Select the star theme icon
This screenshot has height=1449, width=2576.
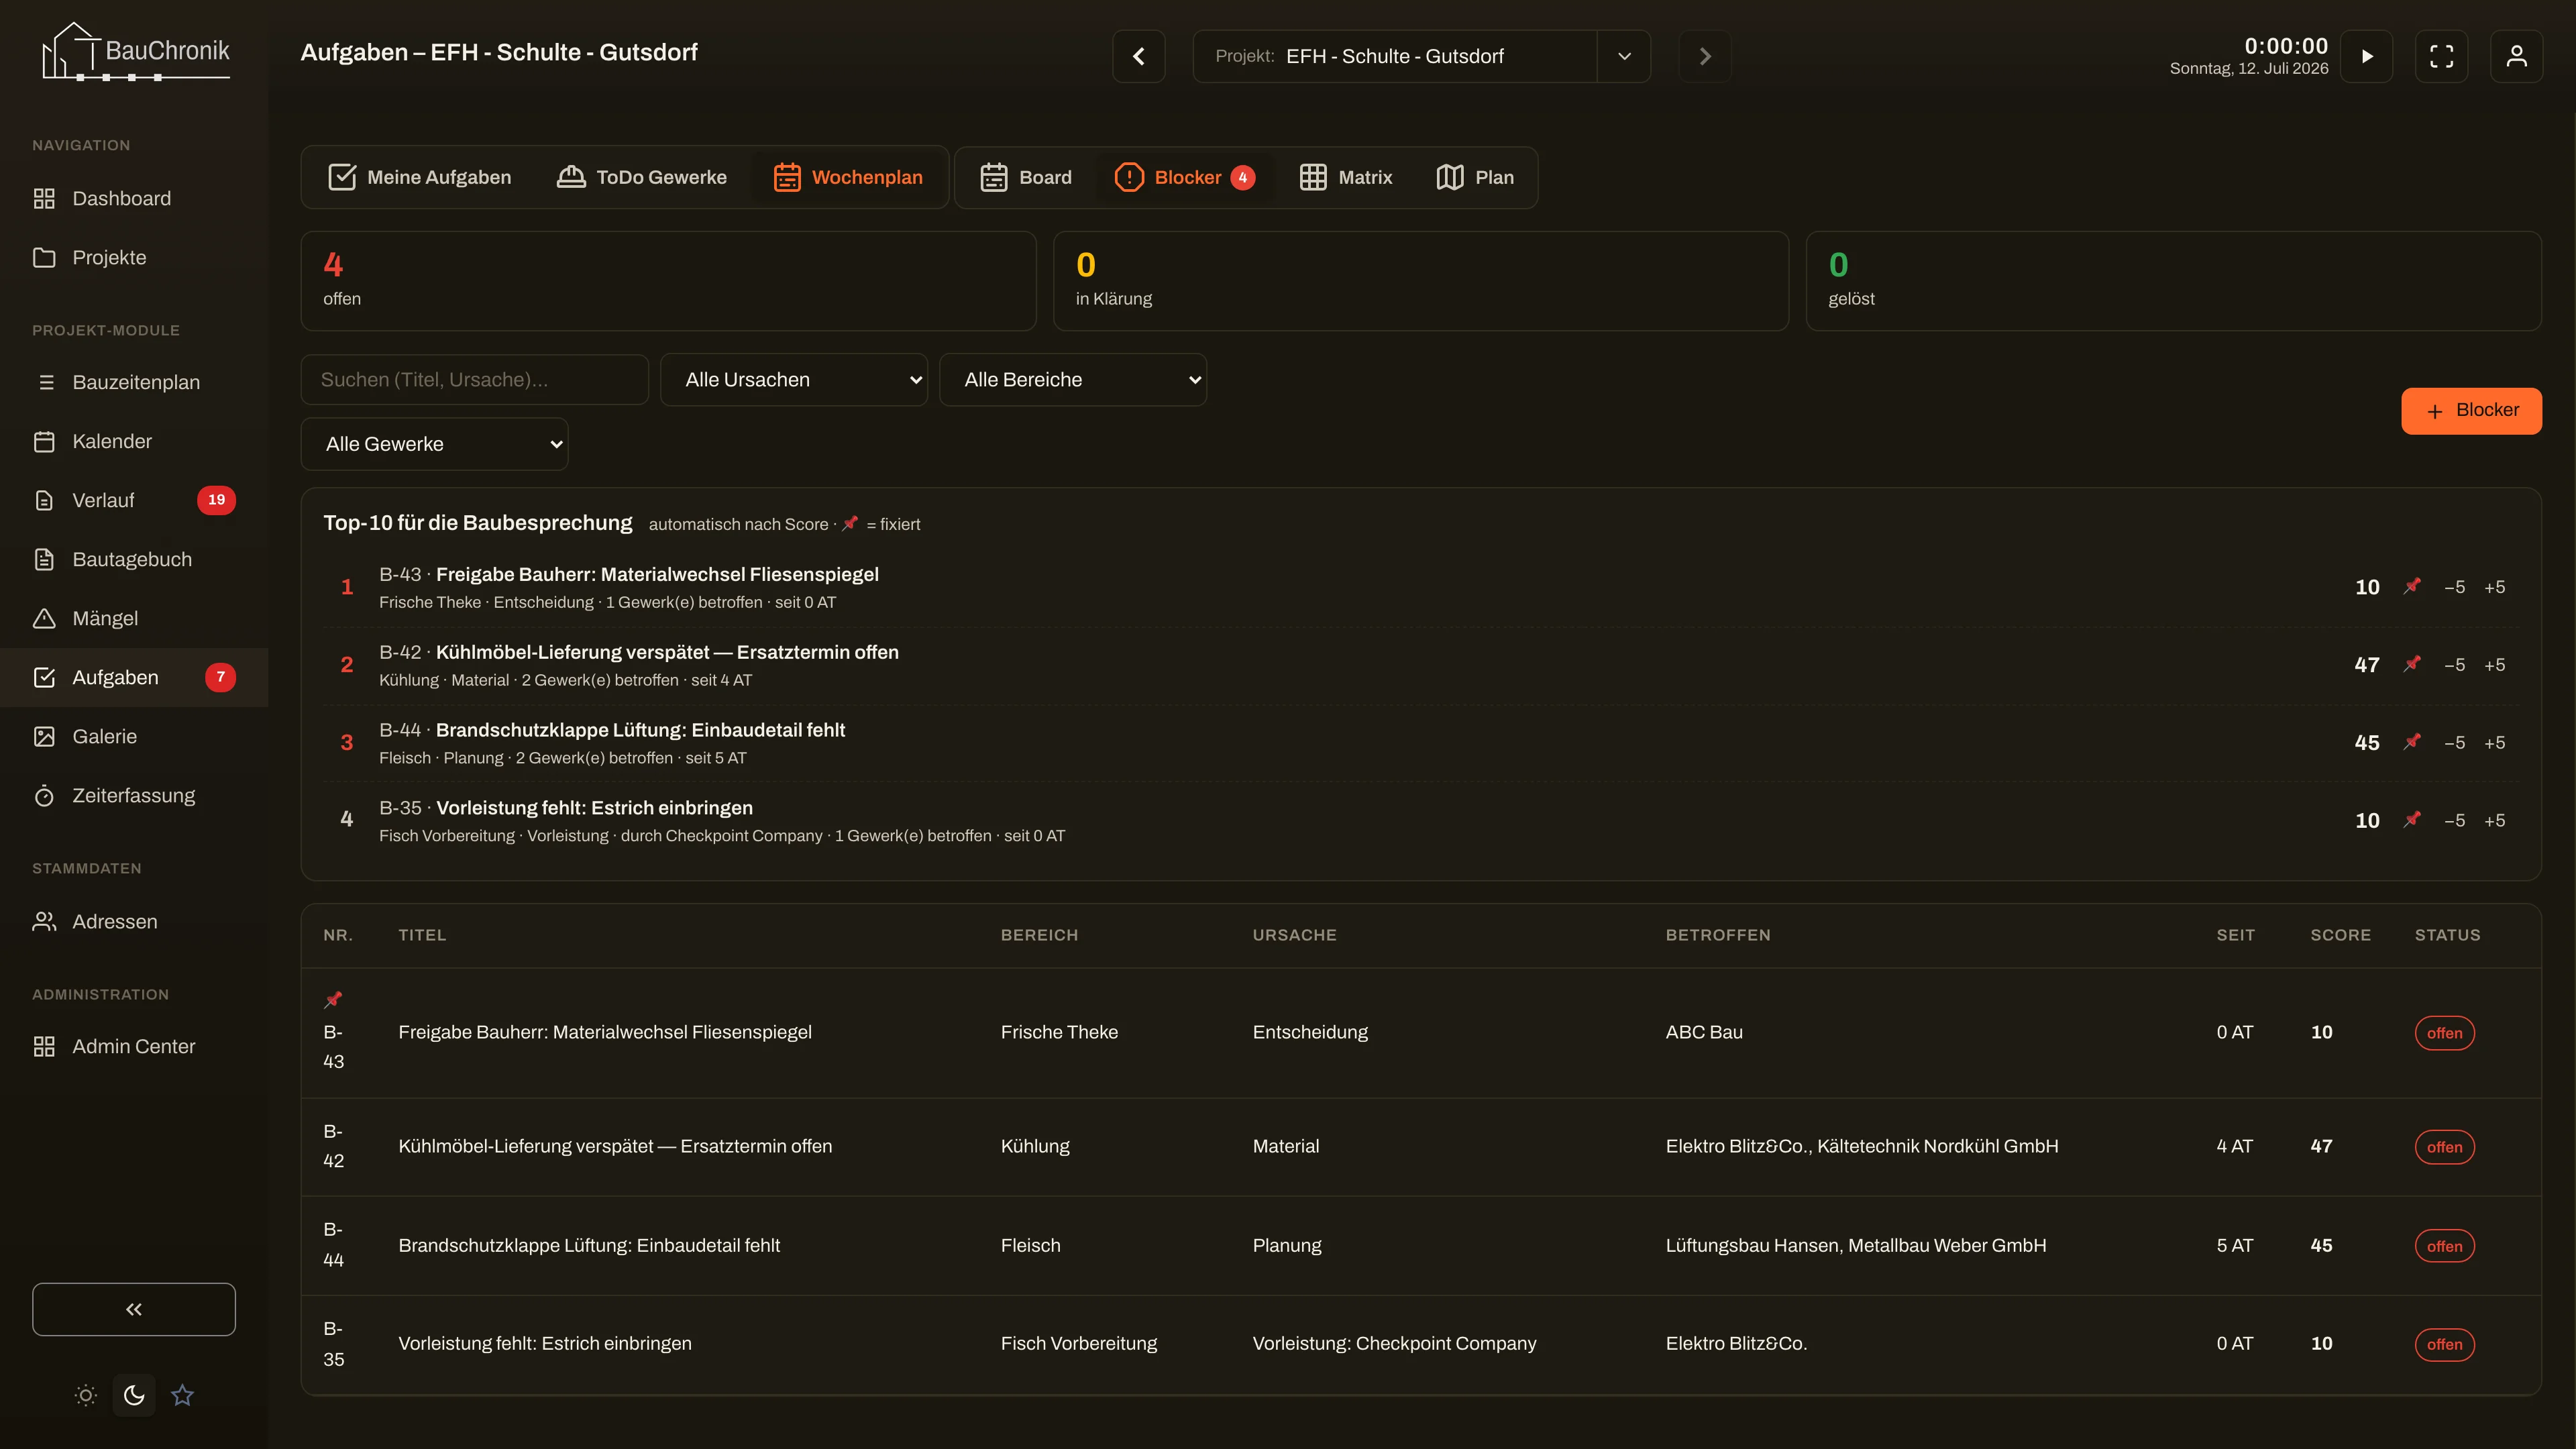point(182,1395)
